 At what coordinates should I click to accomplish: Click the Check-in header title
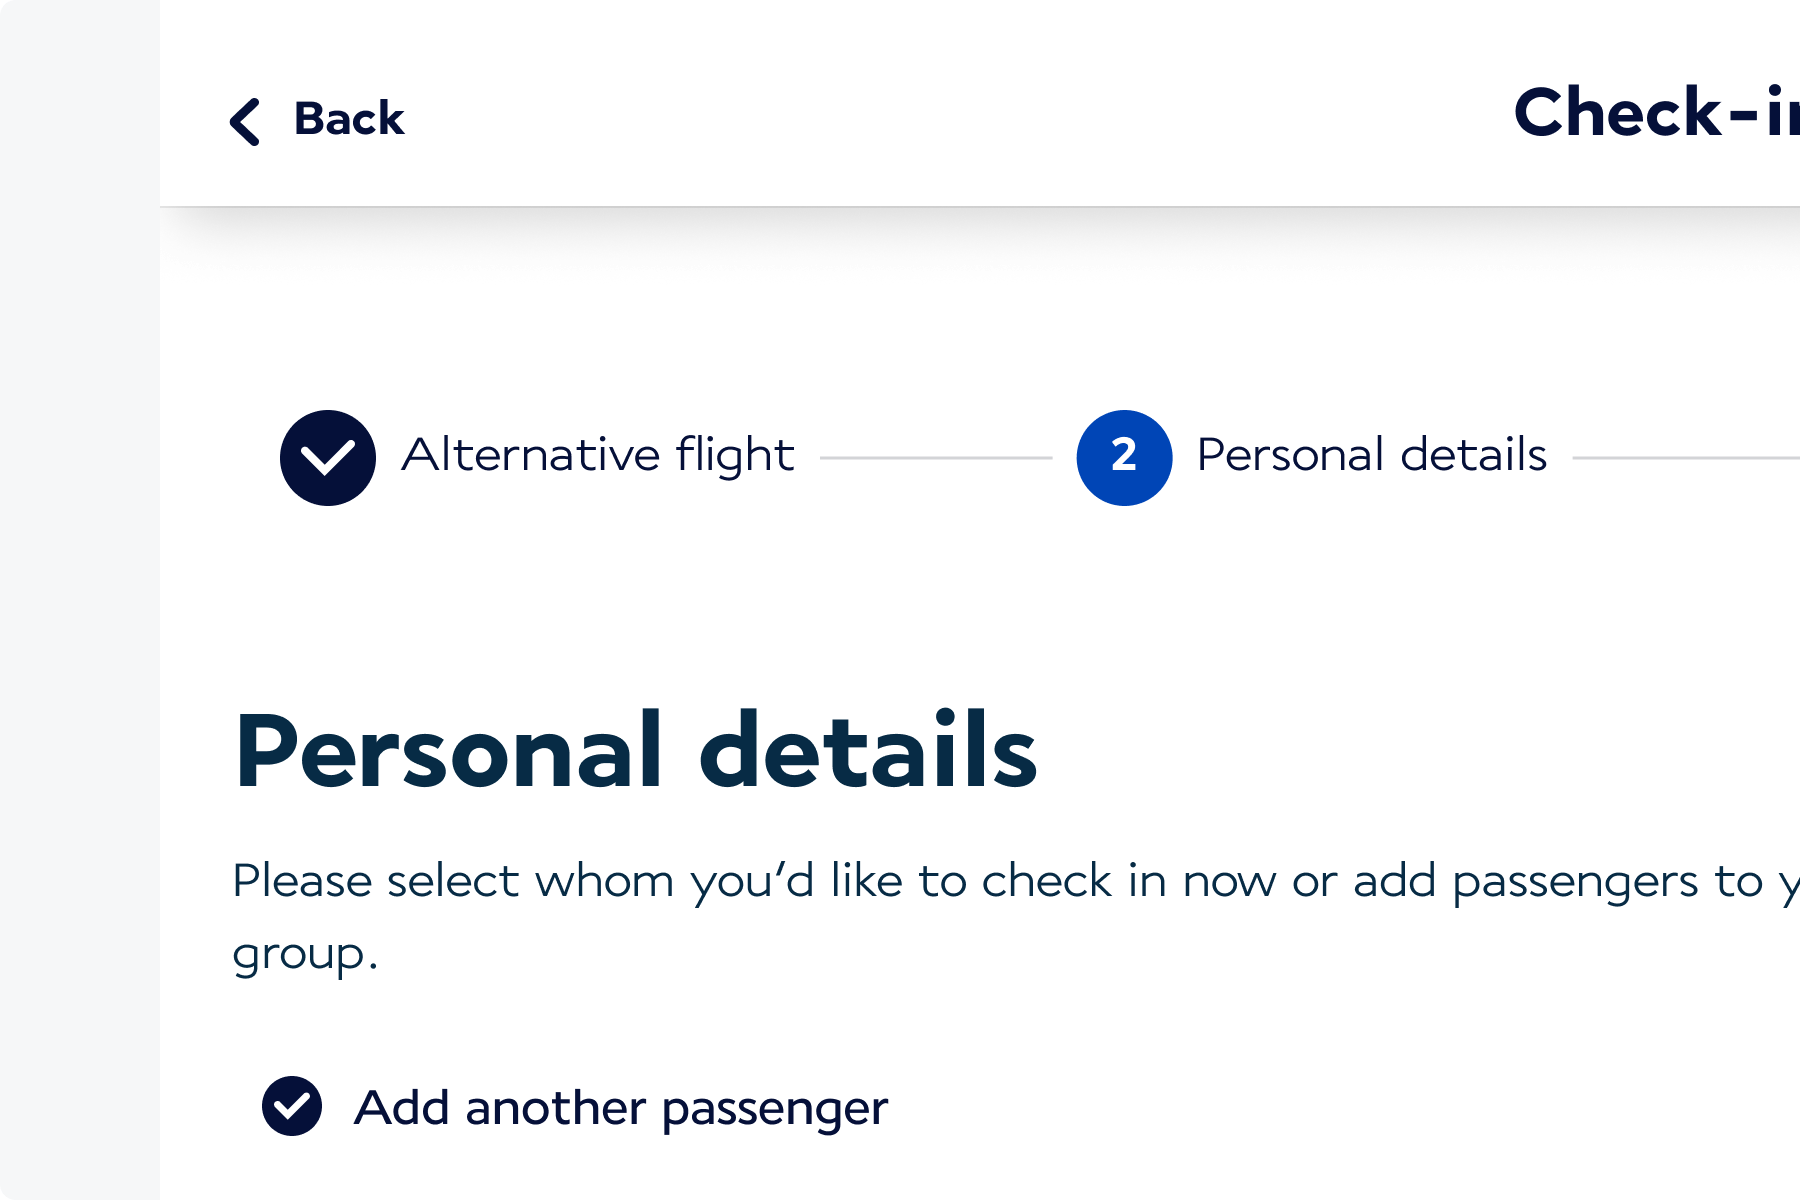(x=1655, y=112)
